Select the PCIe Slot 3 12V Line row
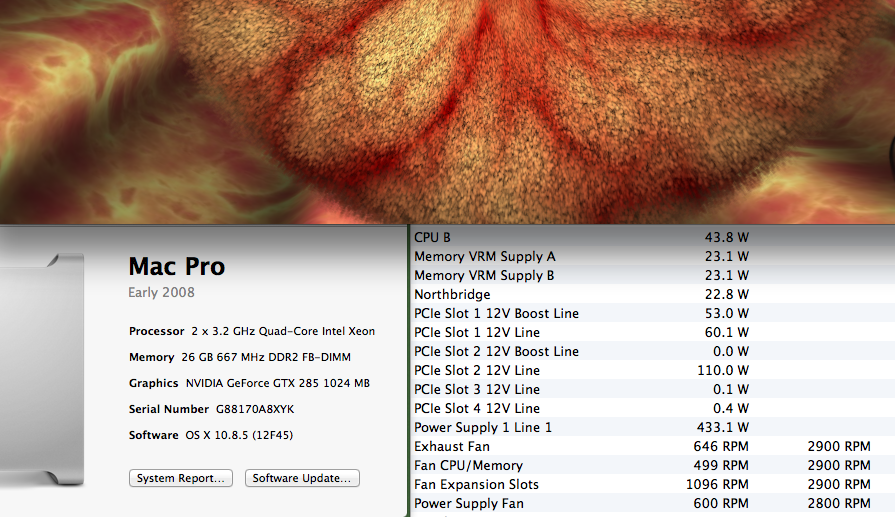Viewport: 895px width, 517px height. (x=652, y=389)
